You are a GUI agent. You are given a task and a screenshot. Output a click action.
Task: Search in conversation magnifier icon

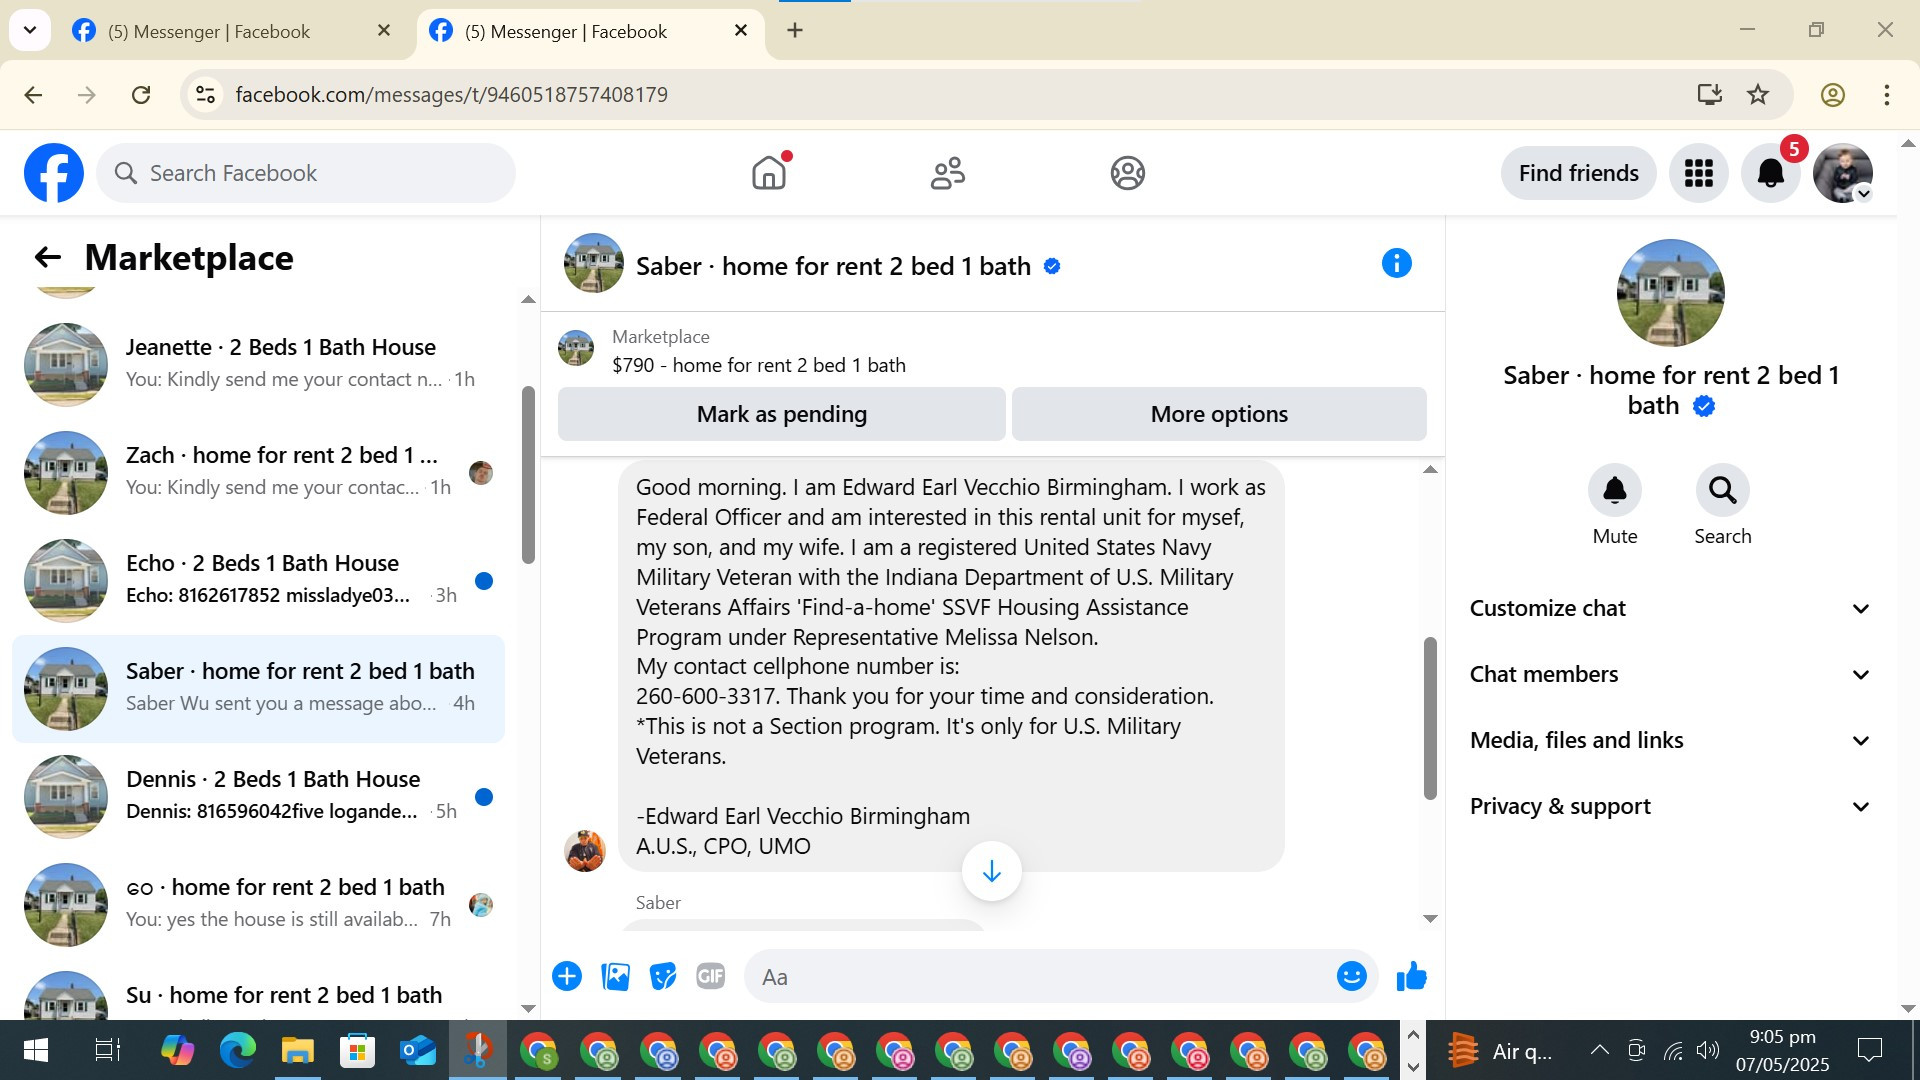pos(1722,490)
